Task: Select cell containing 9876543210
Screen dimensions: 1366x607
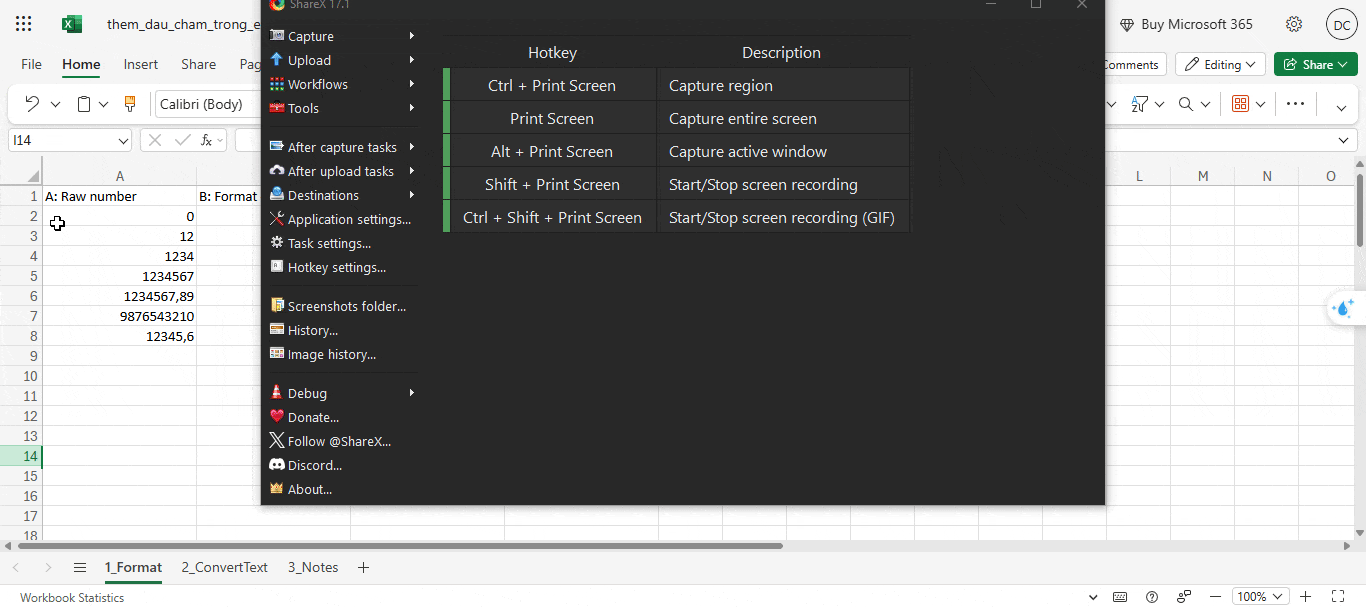Action: click(x=120, y=316)
